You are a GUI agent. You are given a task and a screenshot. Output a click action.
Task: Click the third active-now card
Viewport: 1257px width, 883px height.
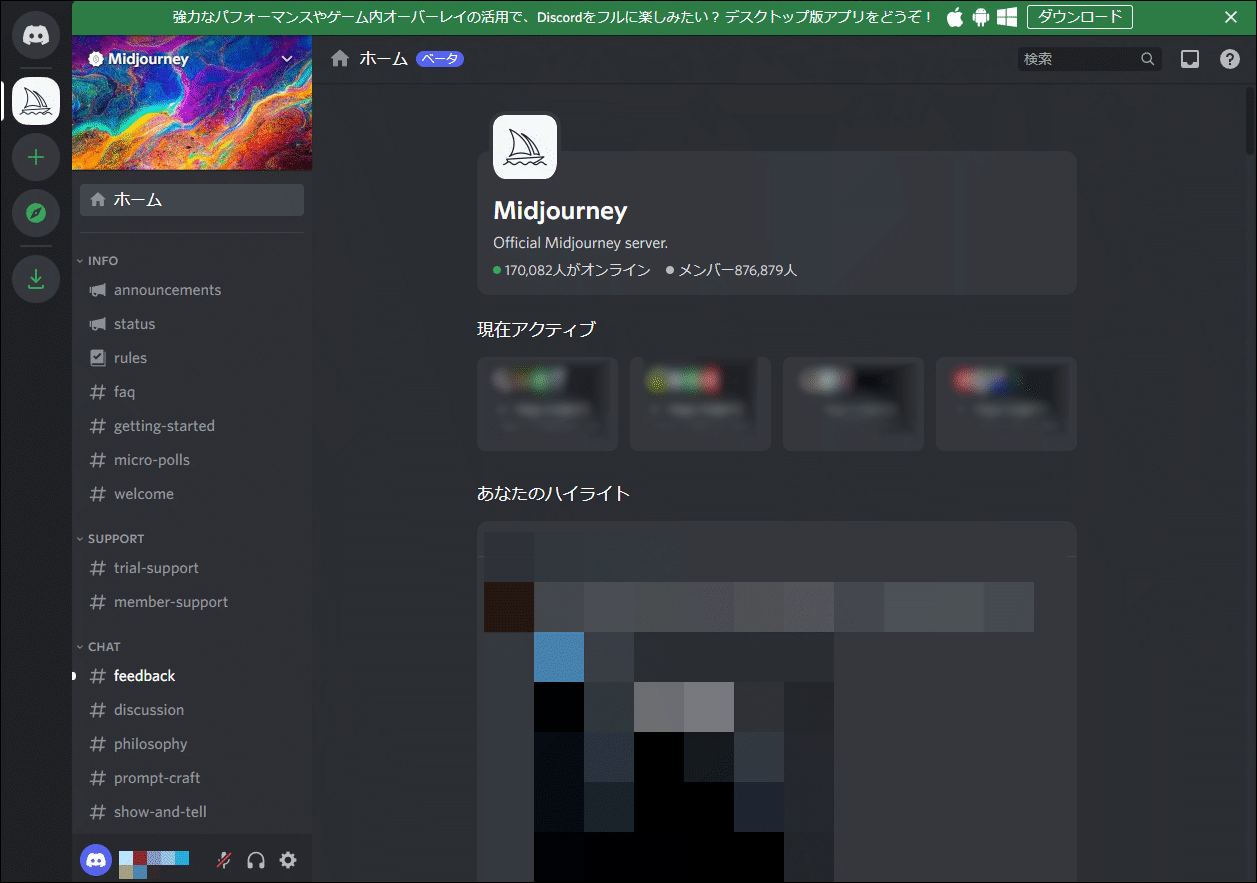coord(853,404)
